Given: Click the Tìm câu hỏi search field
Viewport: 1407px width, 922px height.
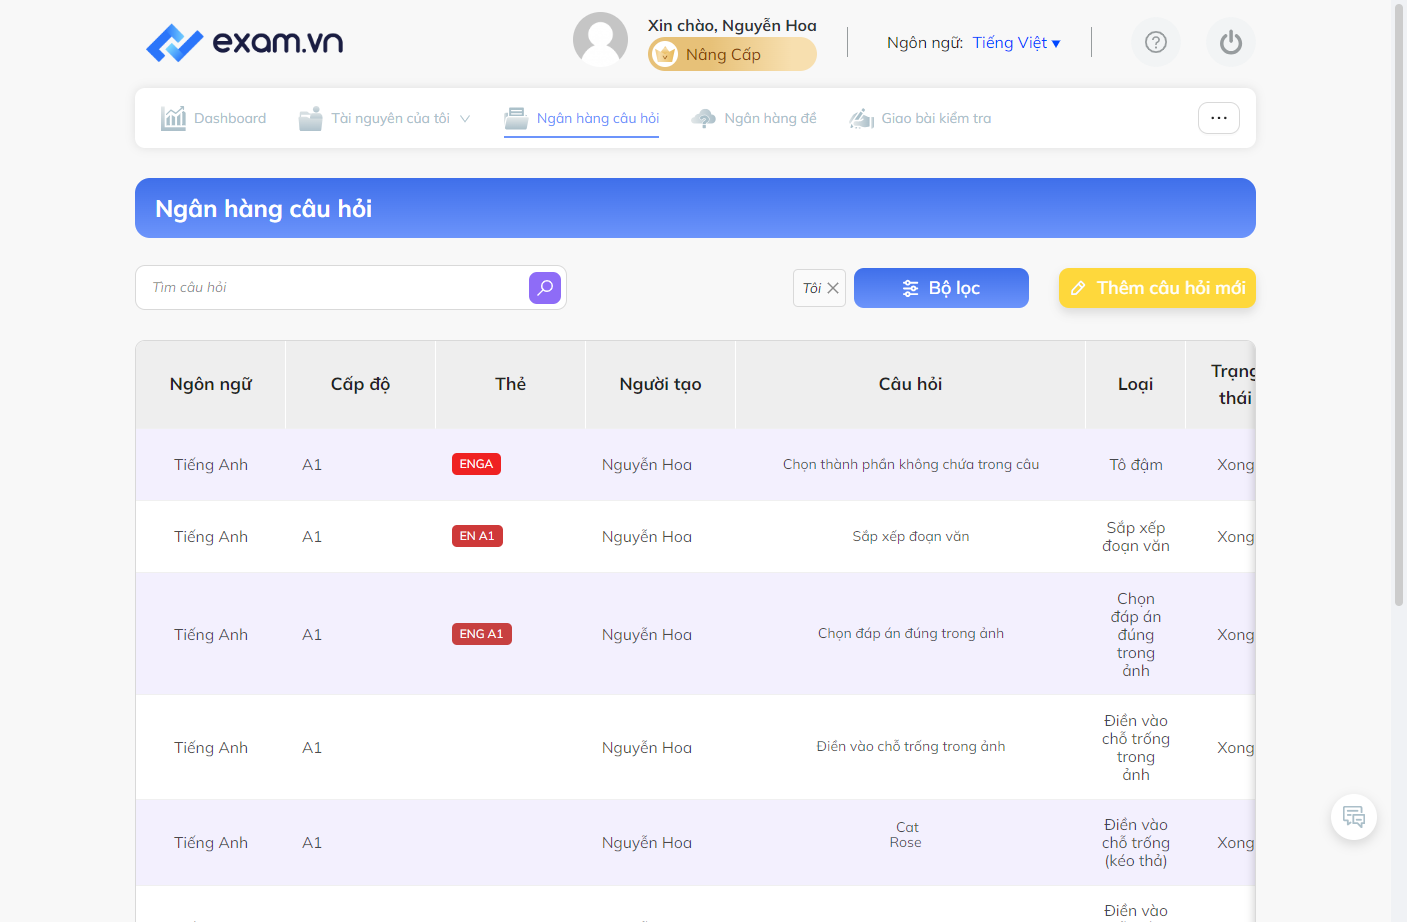Looking at the screenshot, I should tap(333, 288).
